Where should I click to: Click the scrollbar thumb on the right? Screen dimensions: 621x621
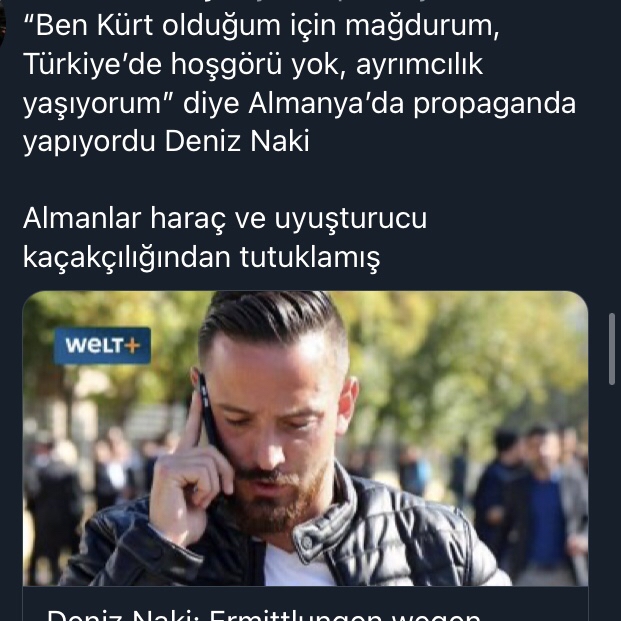coord(612,349)
